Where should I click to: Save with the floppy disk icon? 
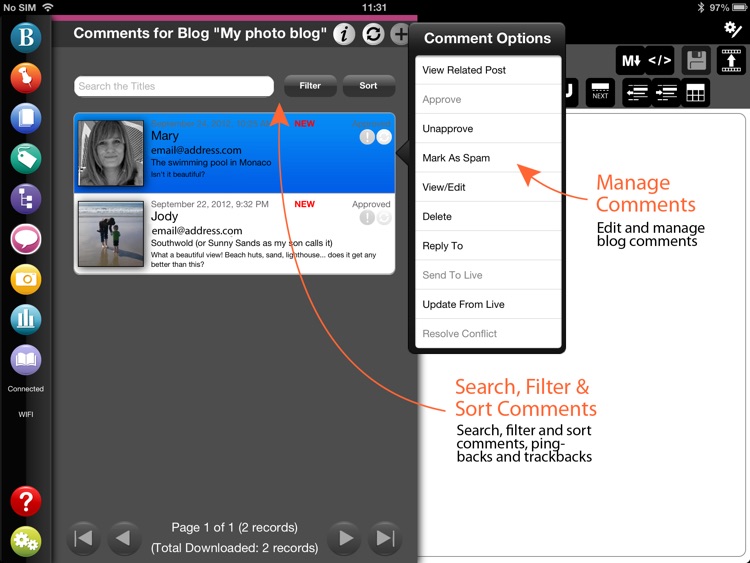click(x=696, y=61)
